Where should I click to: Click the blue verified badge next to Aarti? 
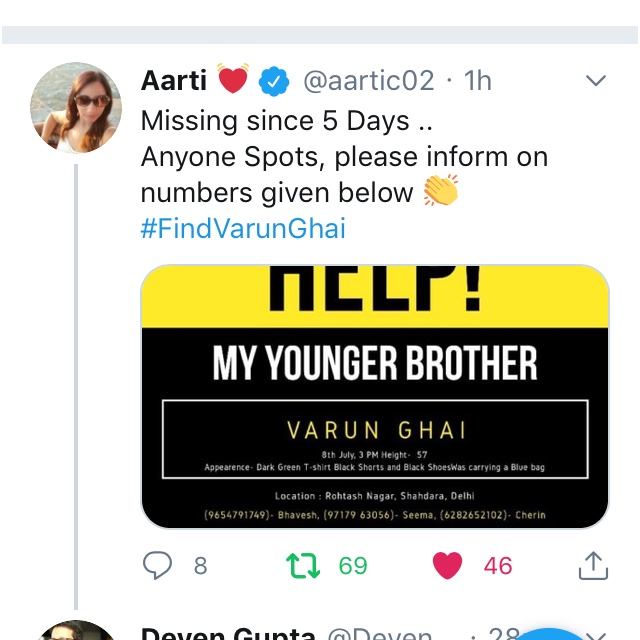point(273,81)
